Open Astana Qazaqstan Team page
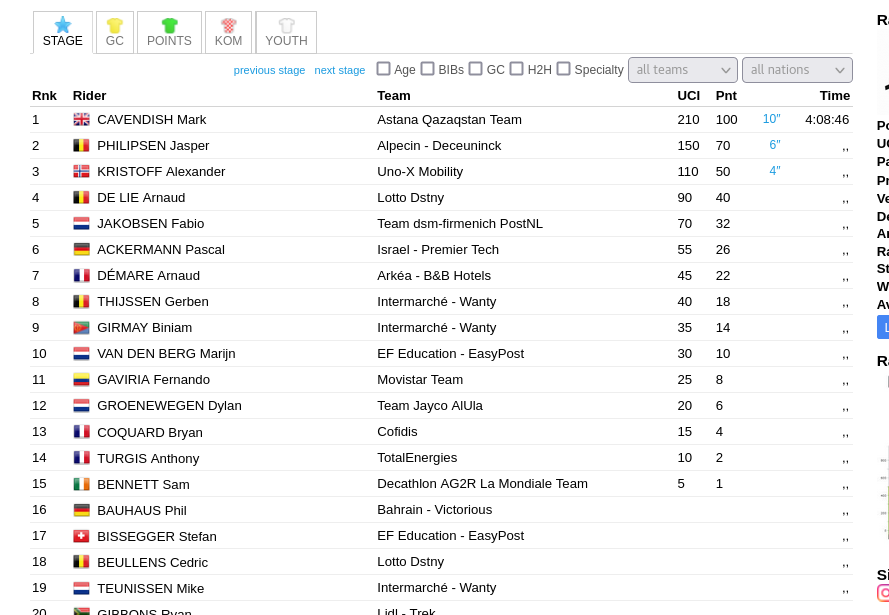The width and height of the screenshot is (889, 615). [x=449, y=120]
